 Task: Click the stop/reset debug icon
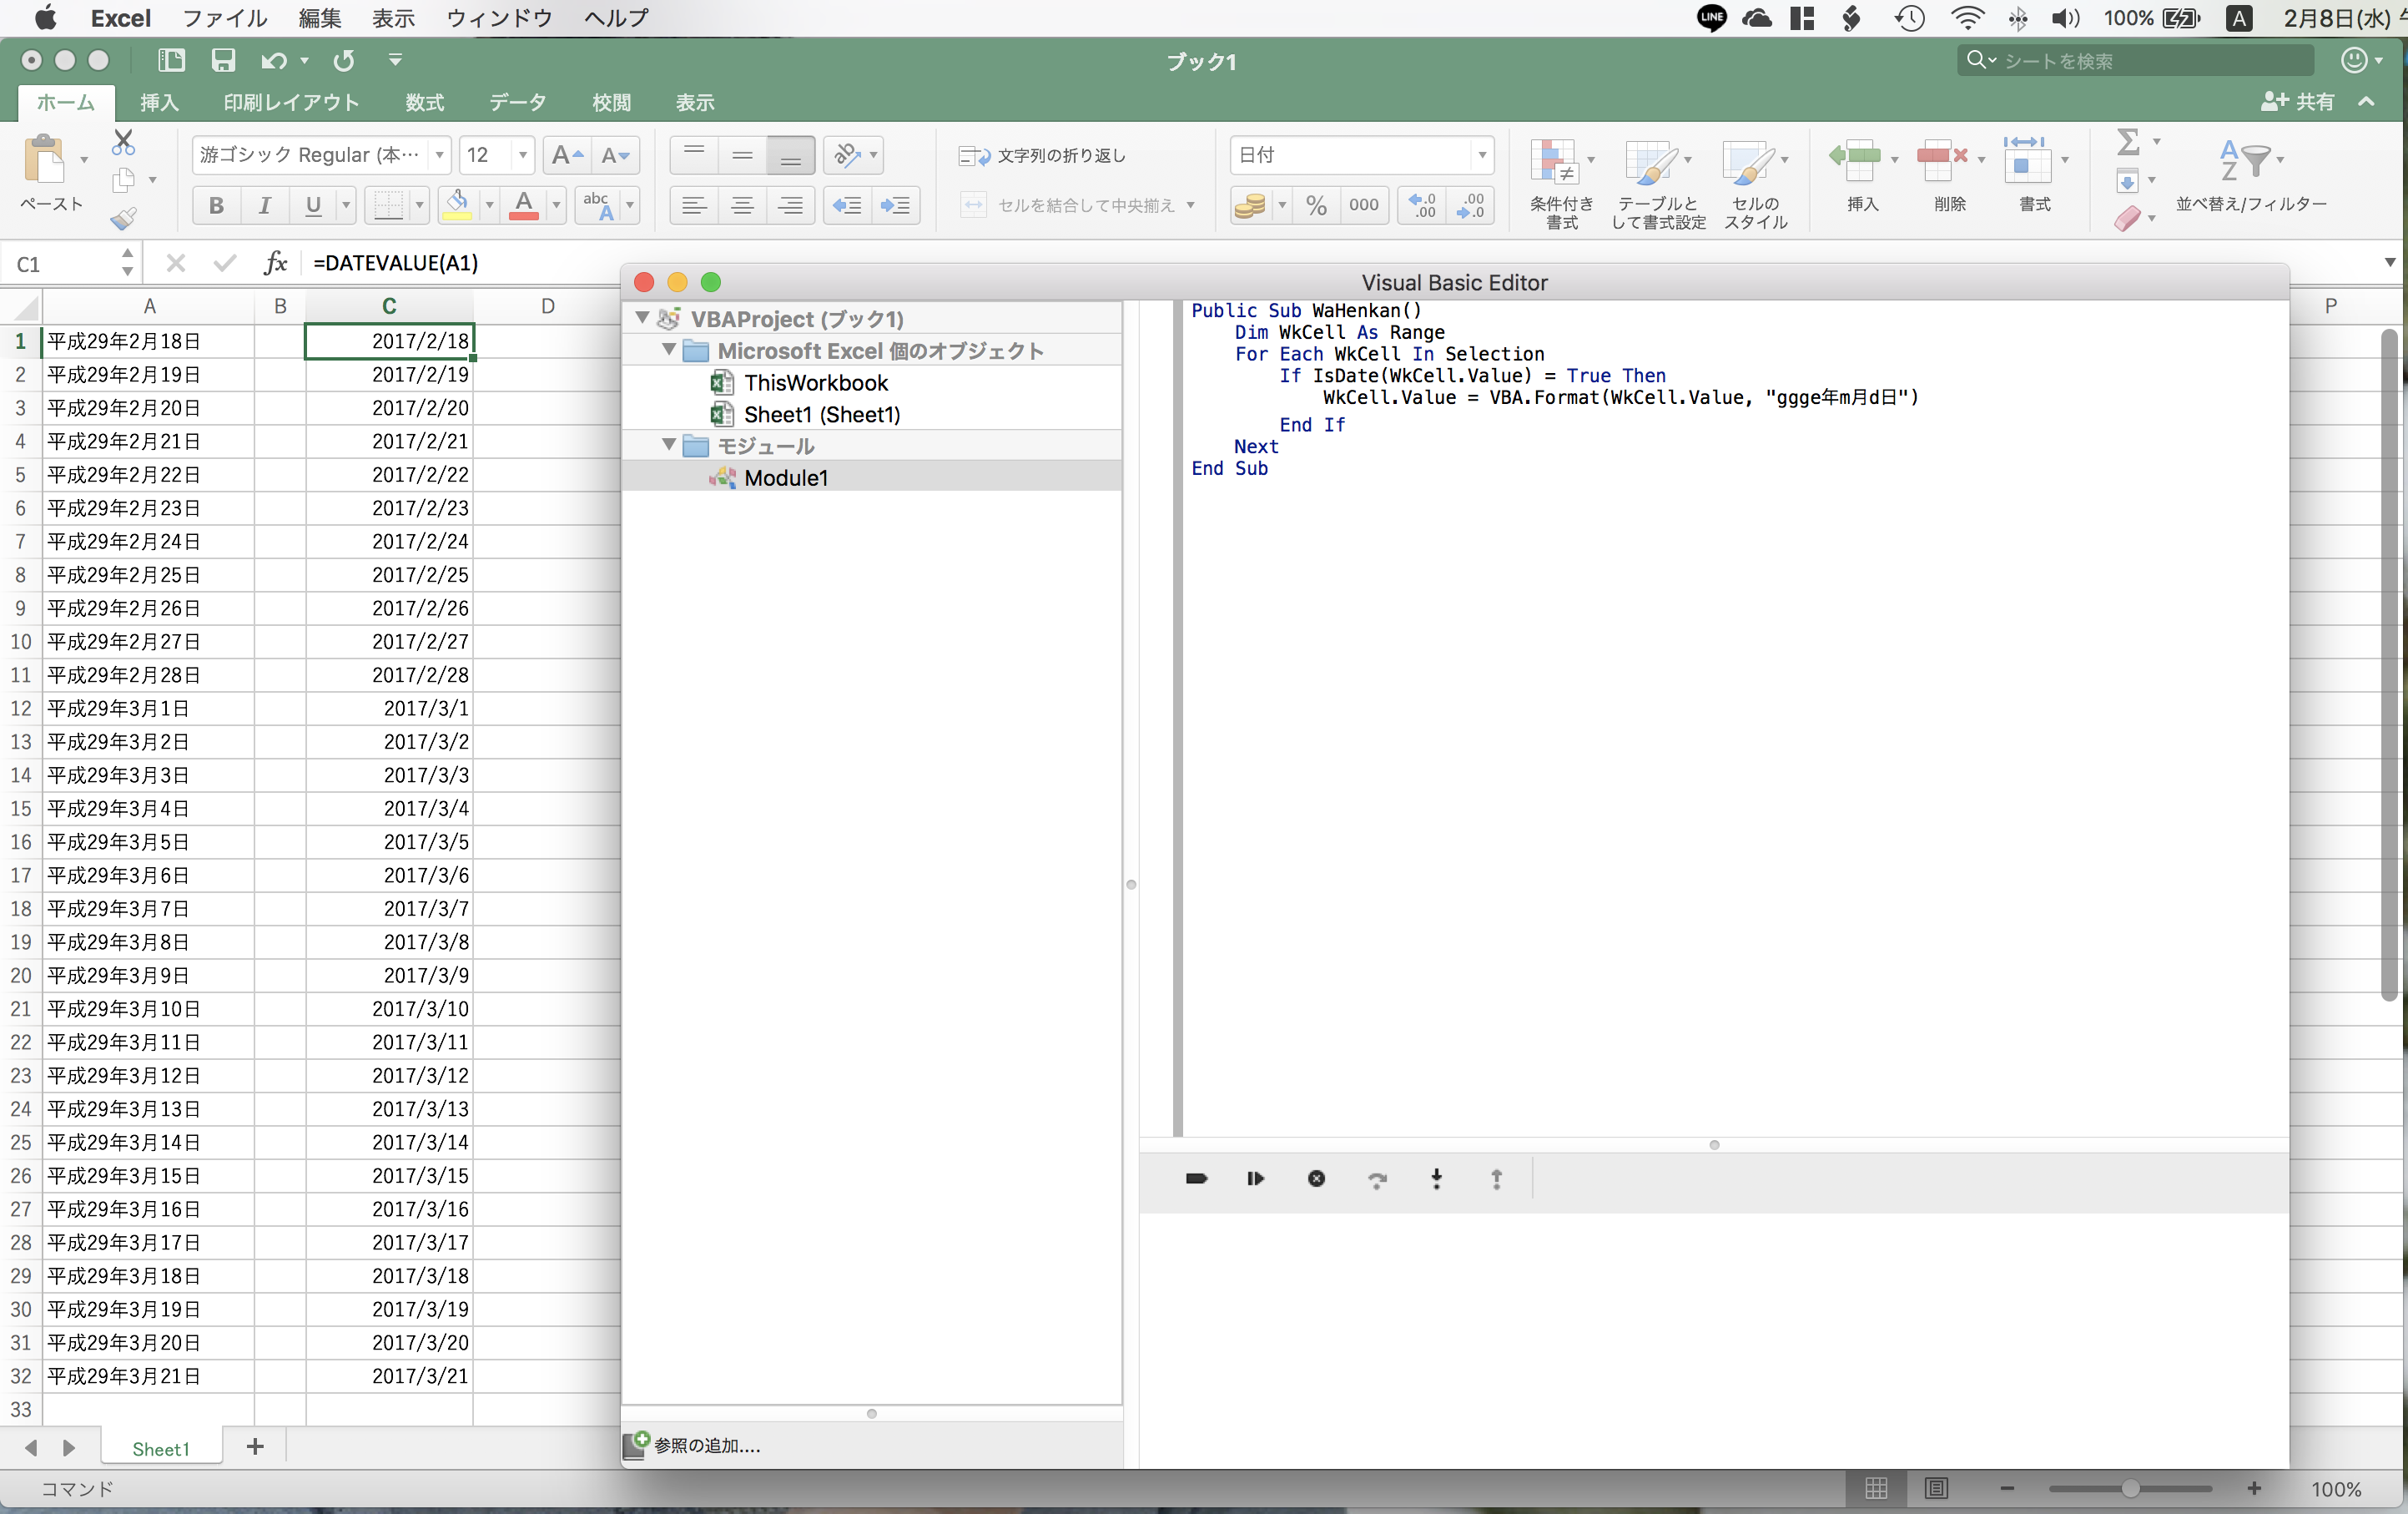(x=1316, y=1179)
